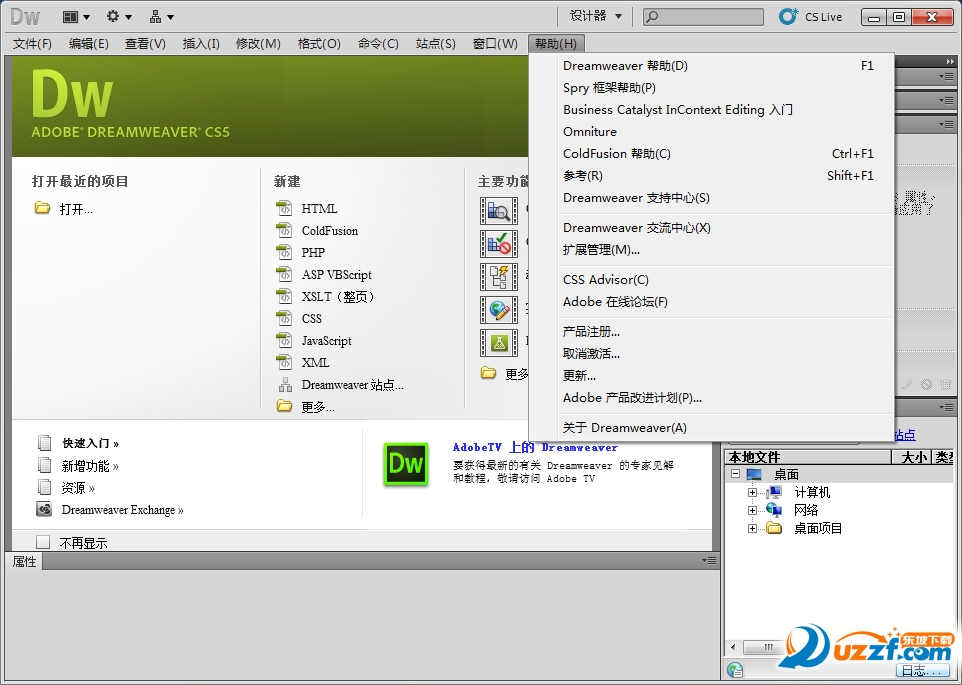Collapse the 桌面 tree node
962x685 pixels.
(x=735, y=474)
